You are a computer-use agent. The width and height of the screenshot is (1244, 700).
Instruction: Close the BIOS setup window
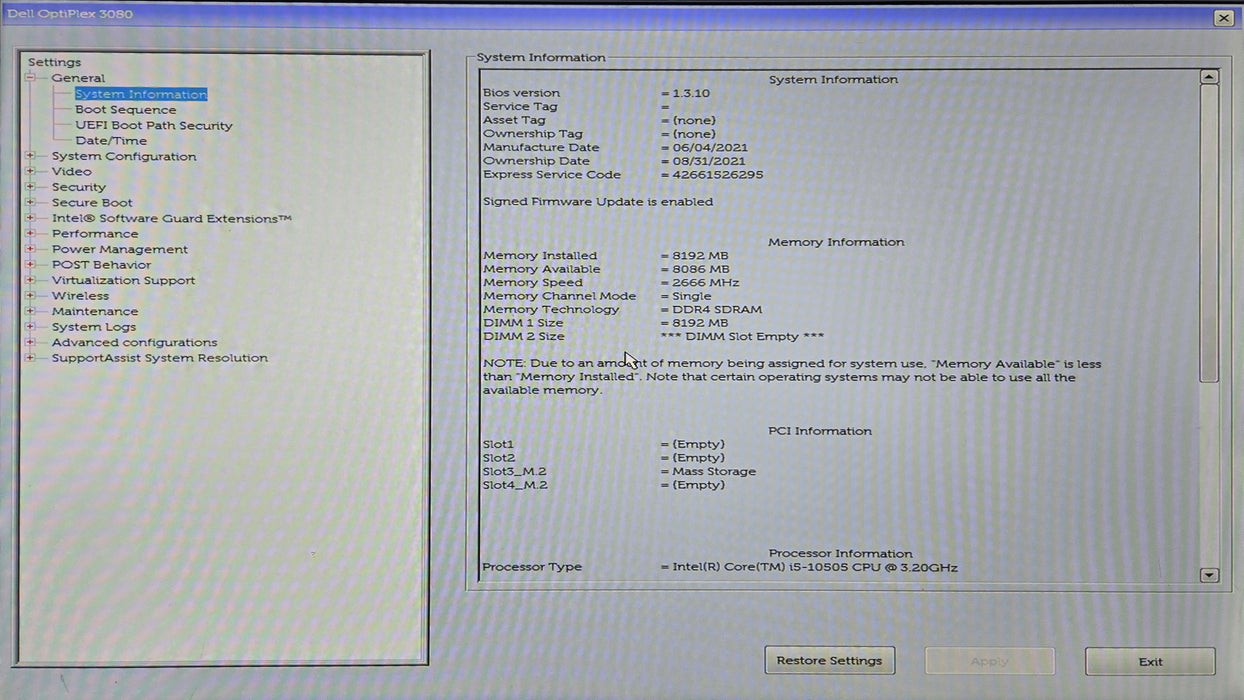click(1224, 18)
